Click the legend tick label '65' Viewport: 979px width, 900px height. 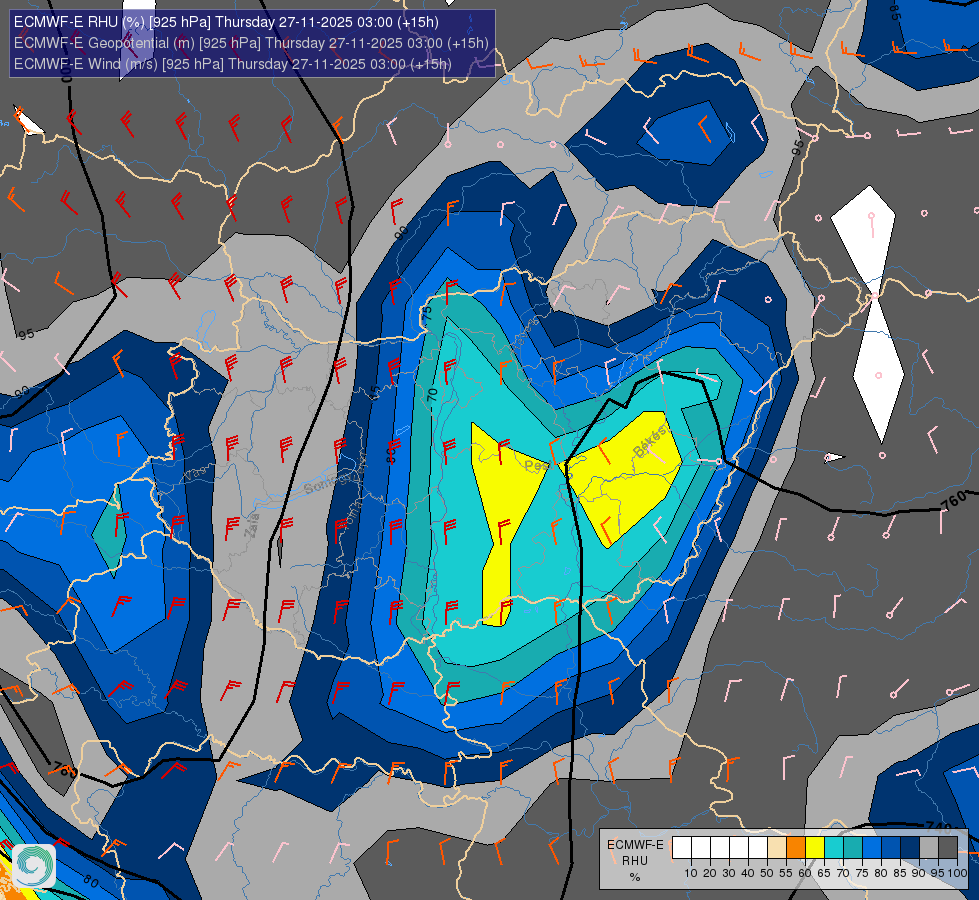(824, 873)
